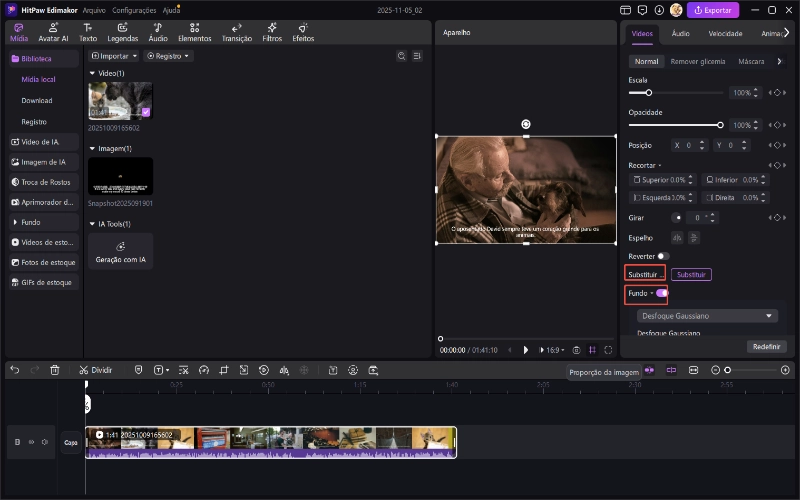Image resolution: width=800 pixels, height=500 pixels.
Task: Click the purple Substituir button
Action: tap(691, 274)
